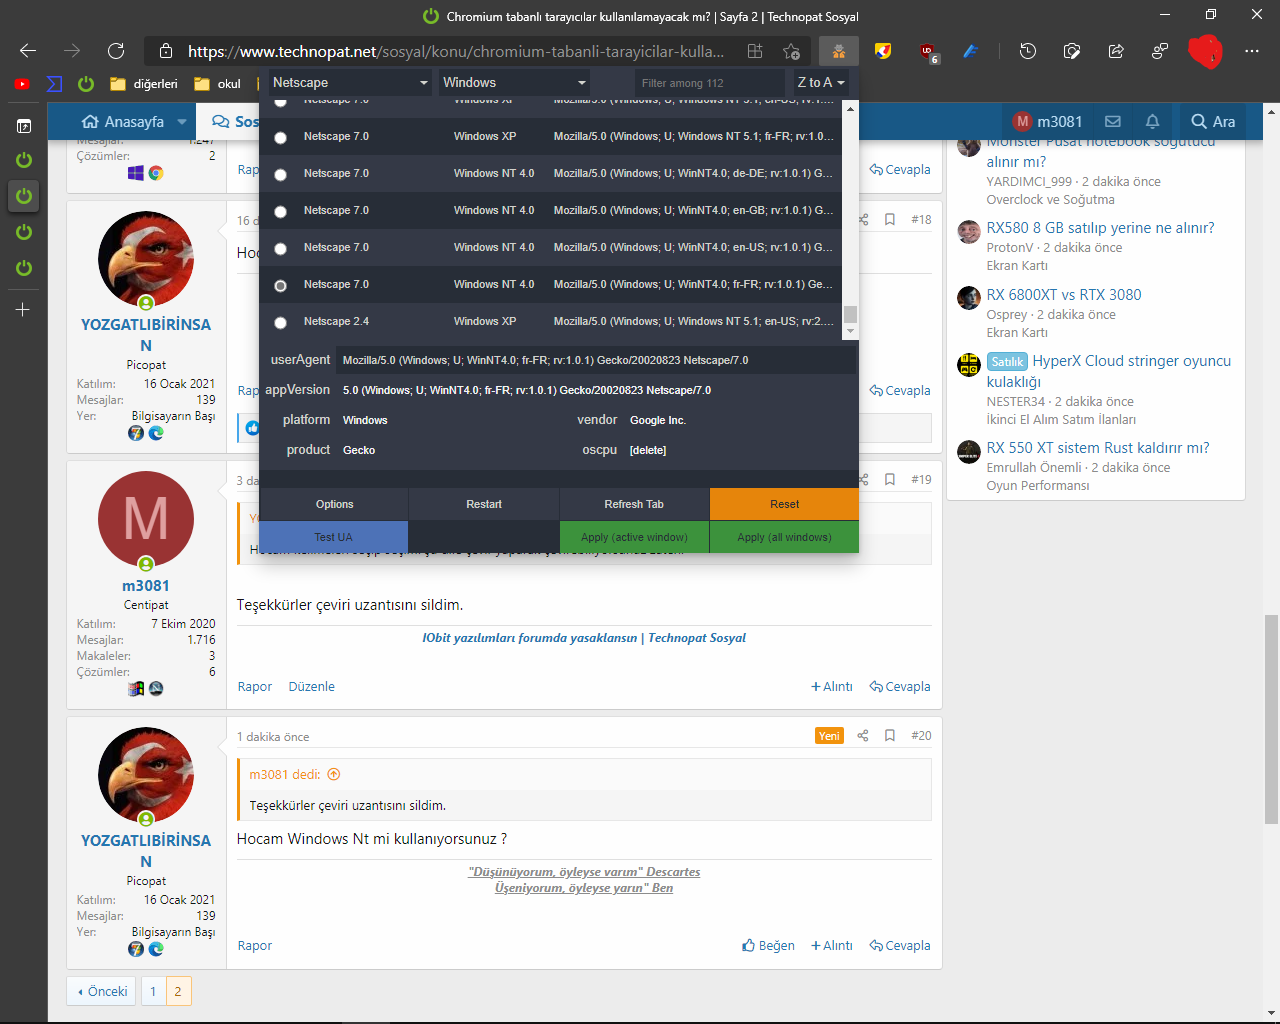This screenshot has height=1024, width=1280.
Task: Open the forum notifications bell
Action: [x=1152, y=122]
